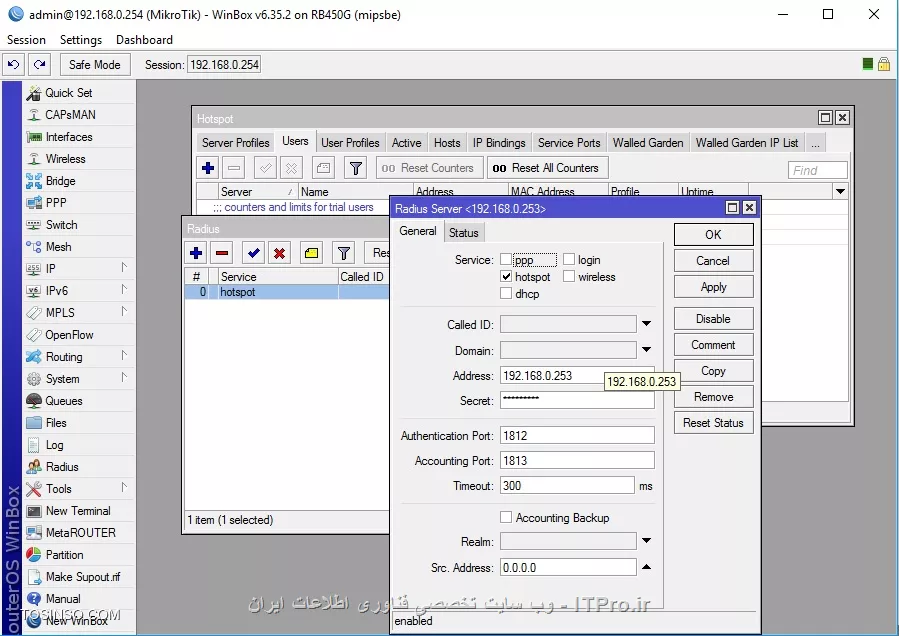
Task: Toggle the wireless service checkbox
Action: pyautogui.click(x=569, y=276)
